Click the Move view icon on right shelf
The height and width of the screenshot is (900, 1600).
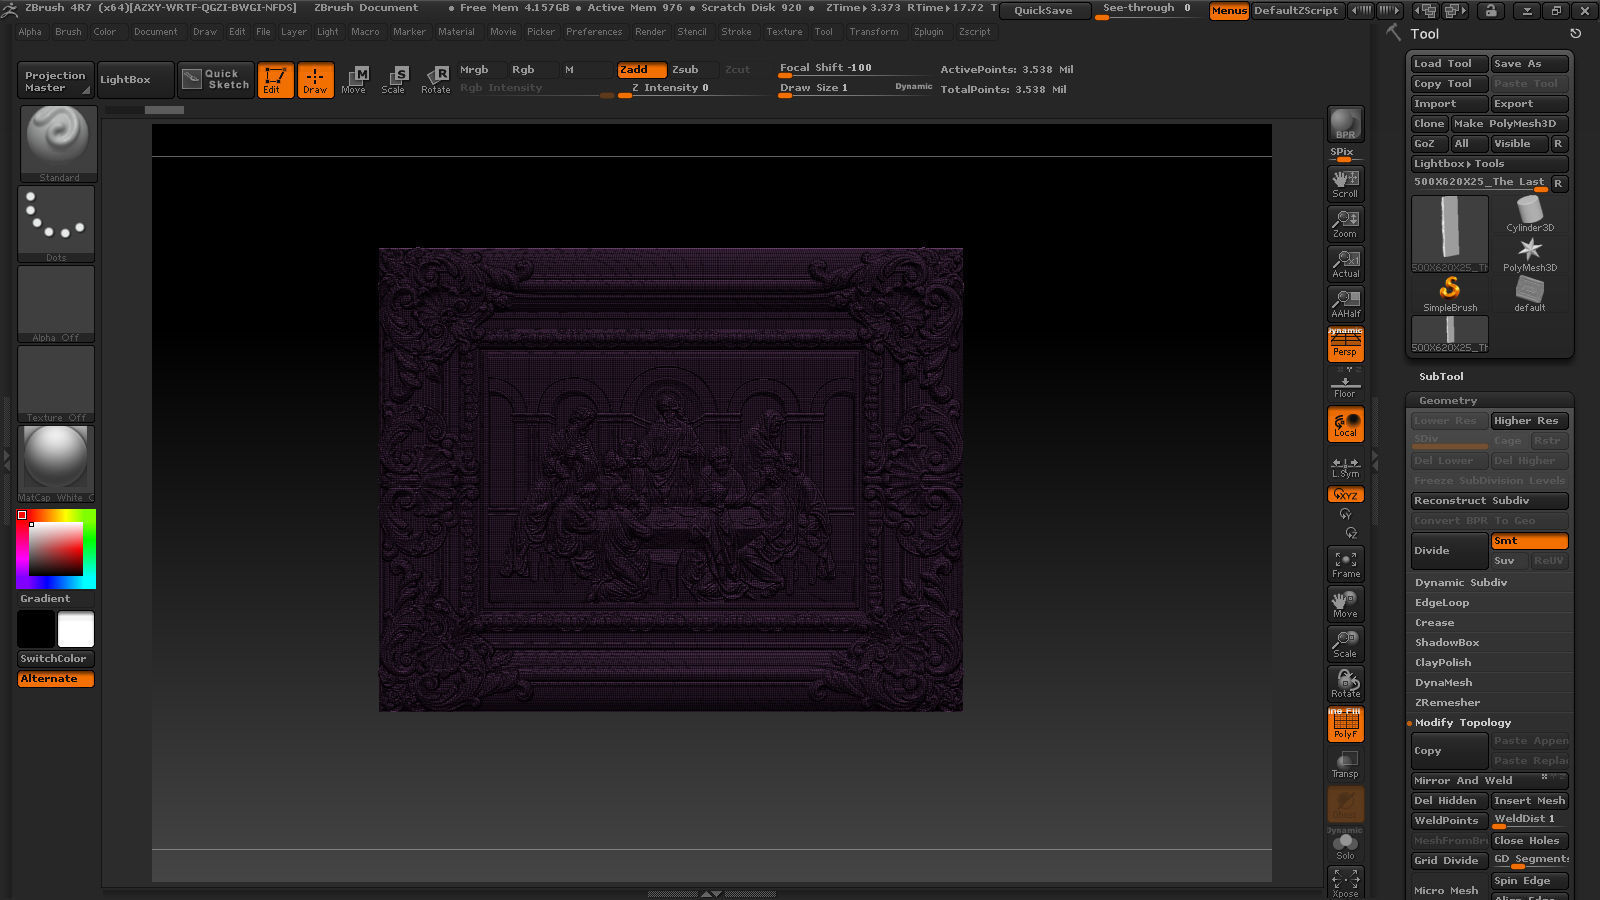click(x=1345, y=604)
